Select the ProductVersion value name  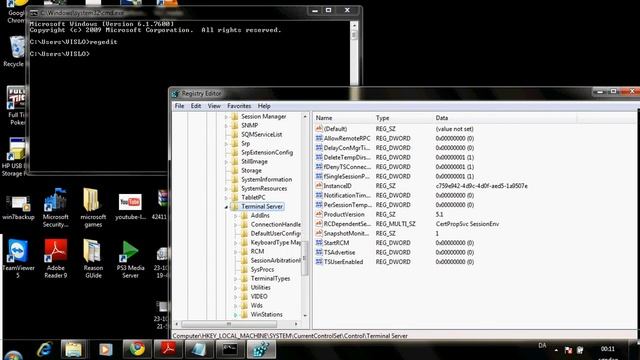coord(344,214)
